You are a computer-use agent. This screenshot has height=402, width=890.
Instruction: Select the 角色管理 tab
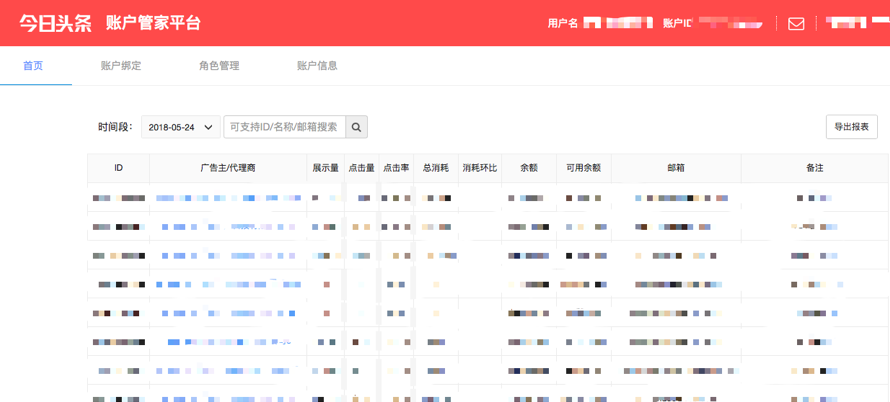coord(219,66)
